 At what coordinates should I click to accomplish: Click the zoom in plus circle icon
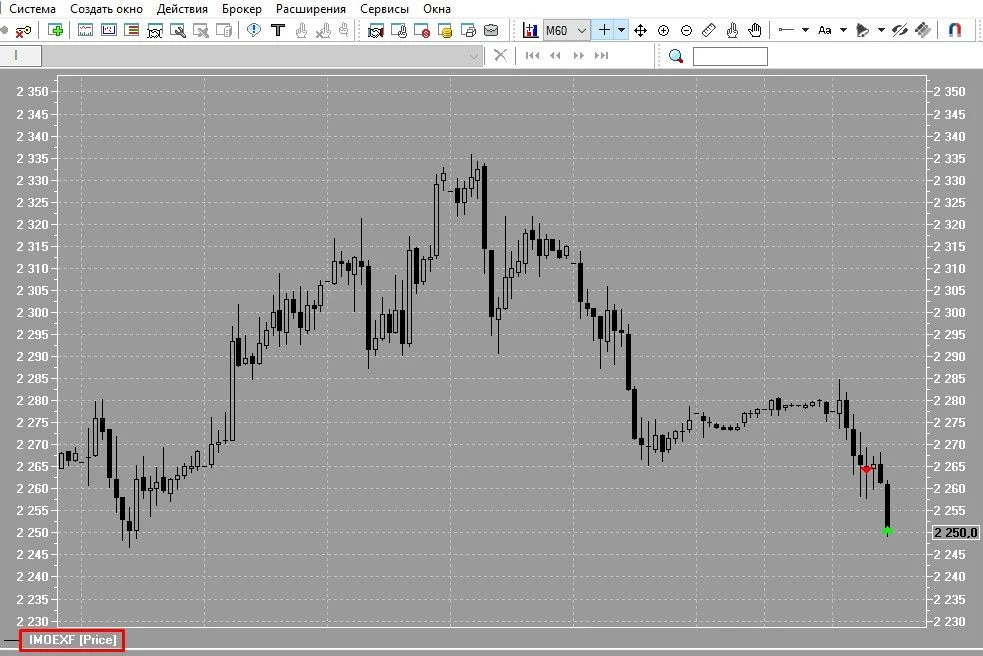click(663, 30)
